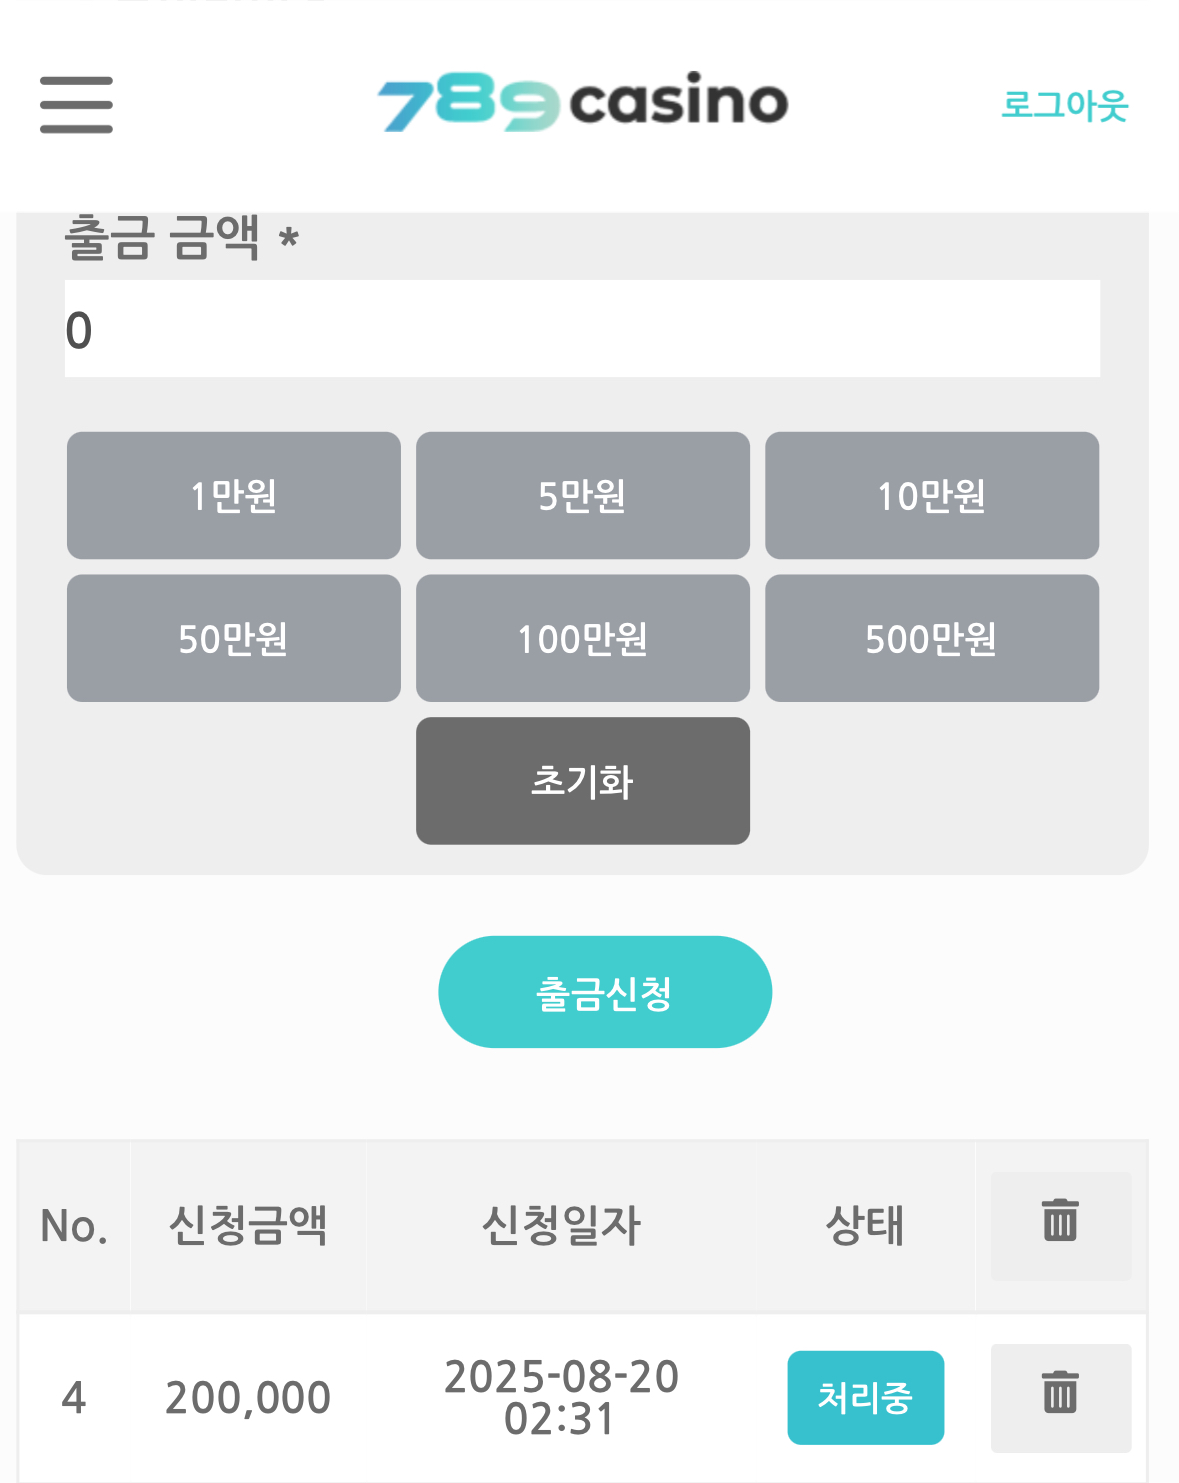This screenshot has width=1179, height=1483.
Task: Submit with the 출금신청 button
Action: 605,992
